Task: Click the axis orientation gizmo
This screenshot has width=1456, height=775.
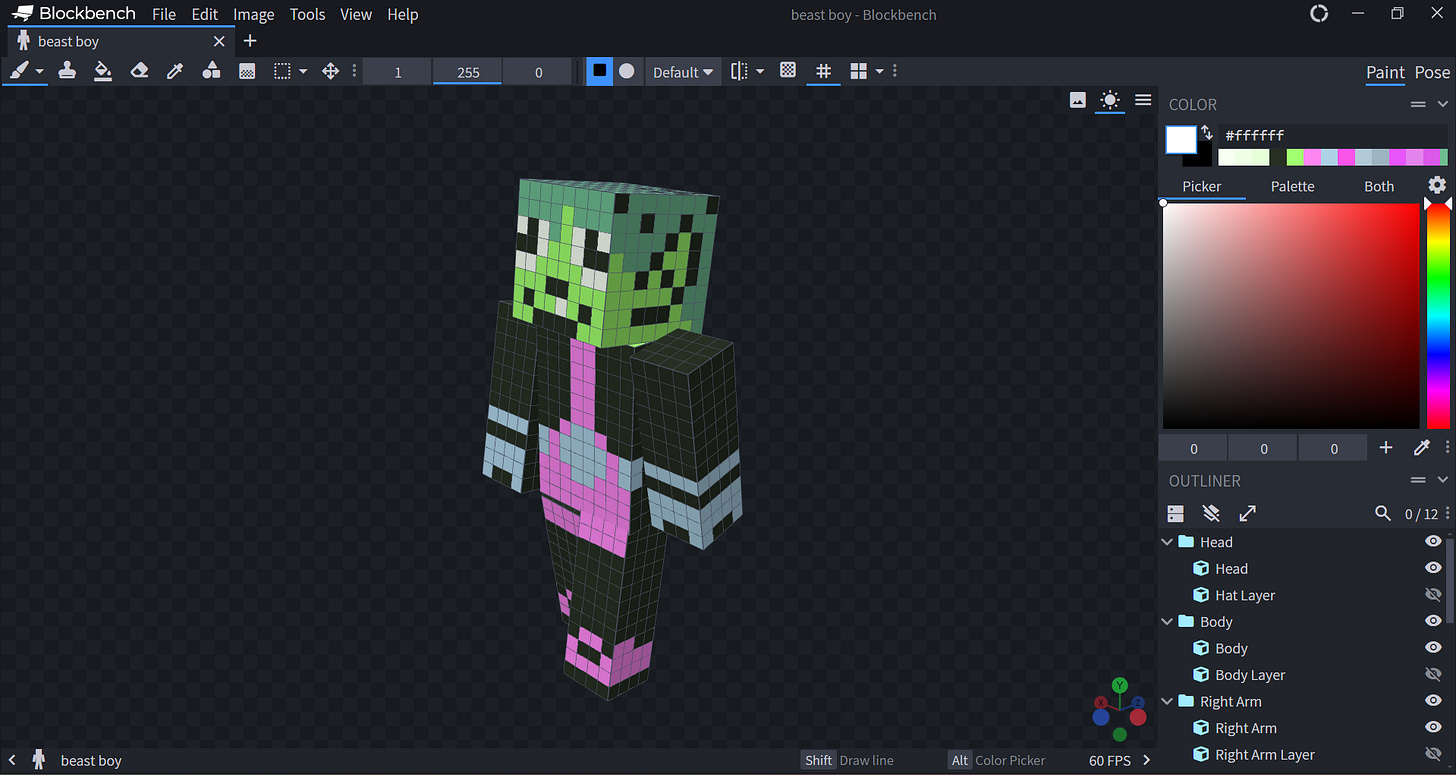Action: 1120,709
